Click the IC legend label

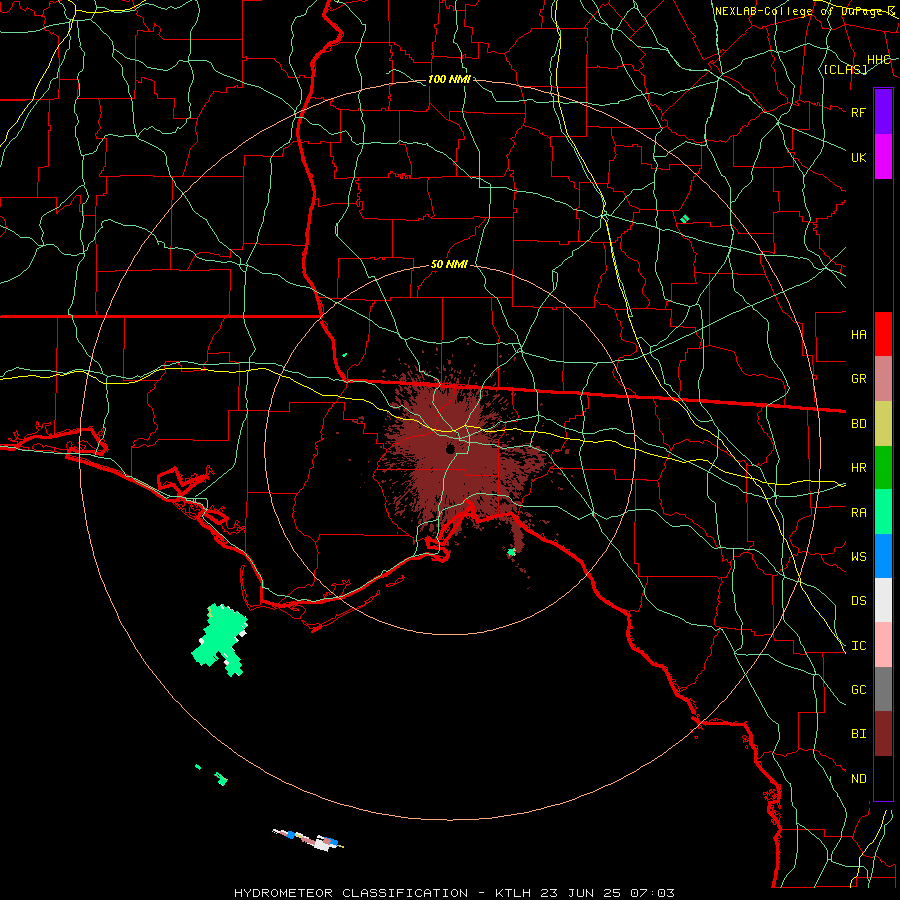(x=858, y=646)
